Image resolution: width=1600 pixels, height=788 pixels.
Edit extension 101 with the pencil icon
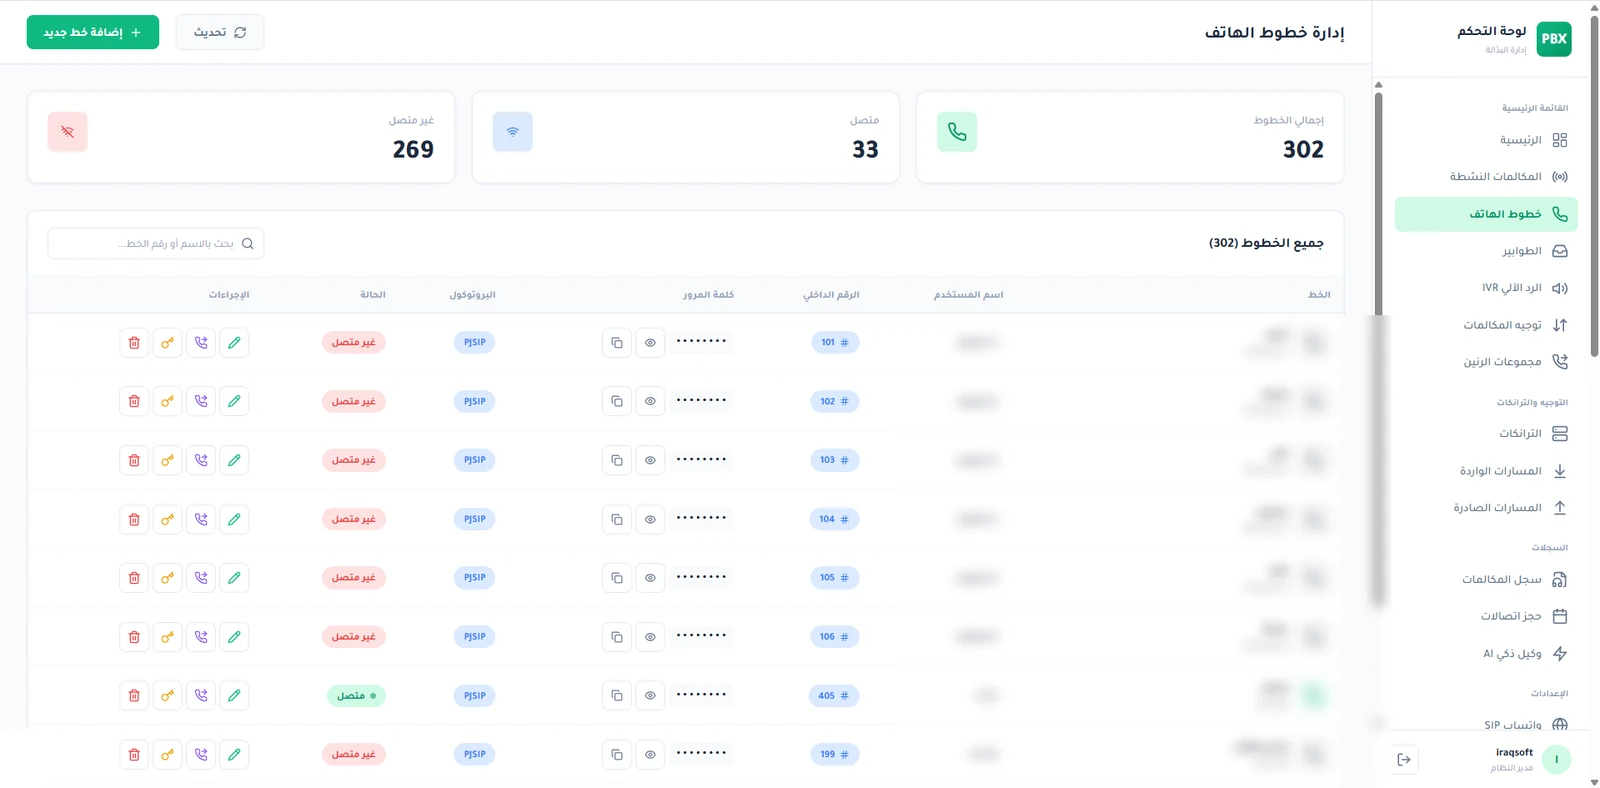click(x=234, y=343)
